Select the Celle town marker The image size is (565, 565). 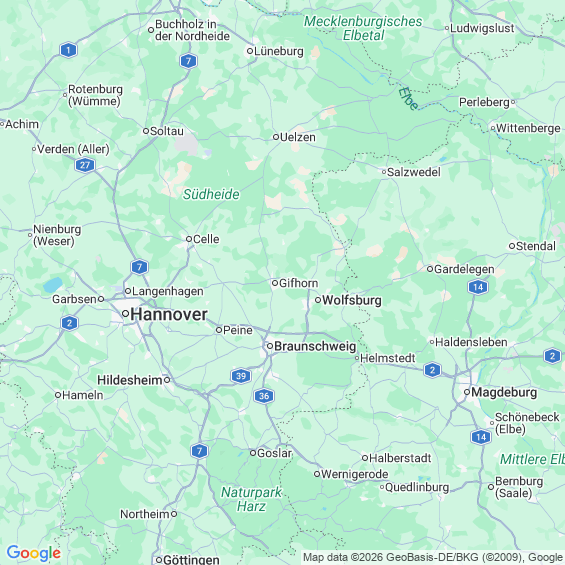(x=188, y=239)
